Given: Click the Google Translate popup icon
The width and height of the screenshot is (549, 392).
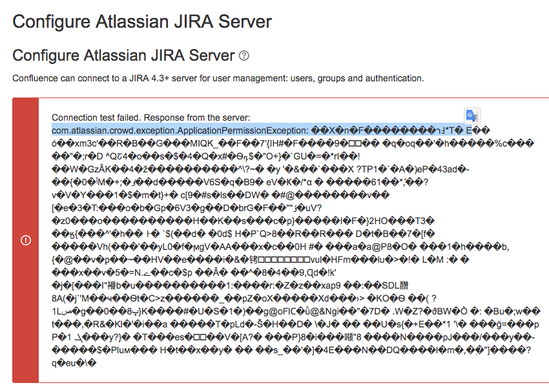Looking at the screenshot, I should point(472,116).
